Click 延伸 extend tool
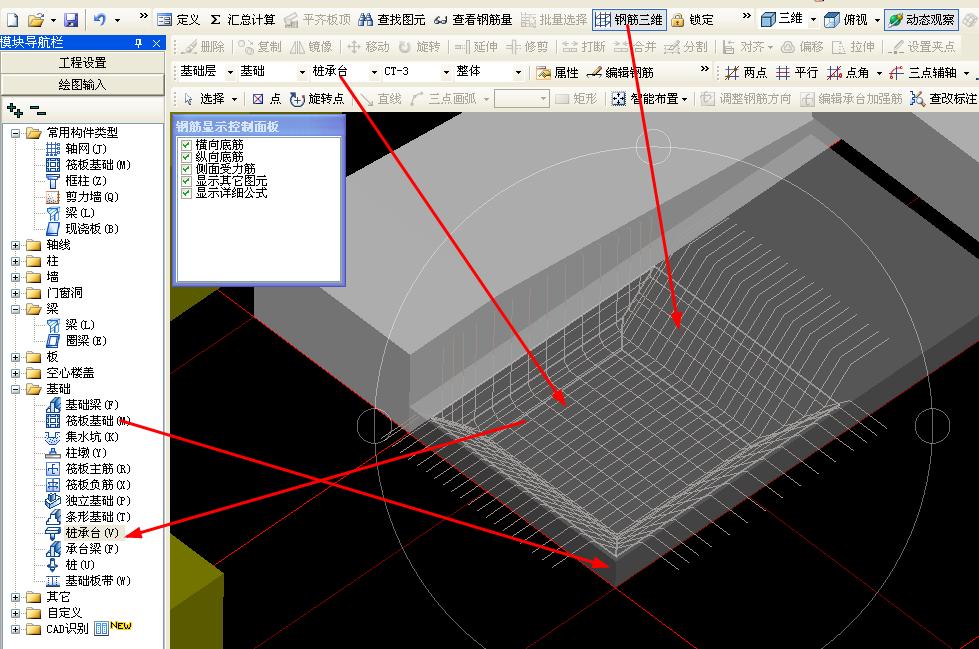979x649 pixels. [x=476, y=47]
